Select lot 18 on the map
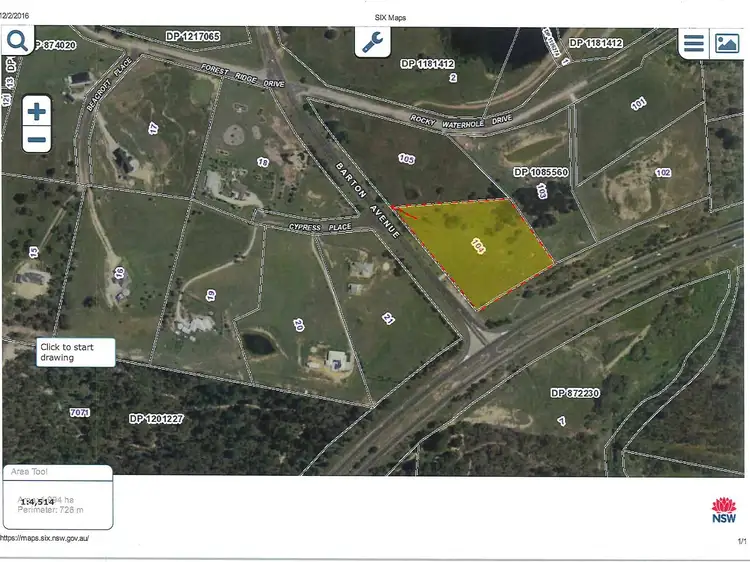The height and width of the screenshot is (562, 750). pos(263,162)
